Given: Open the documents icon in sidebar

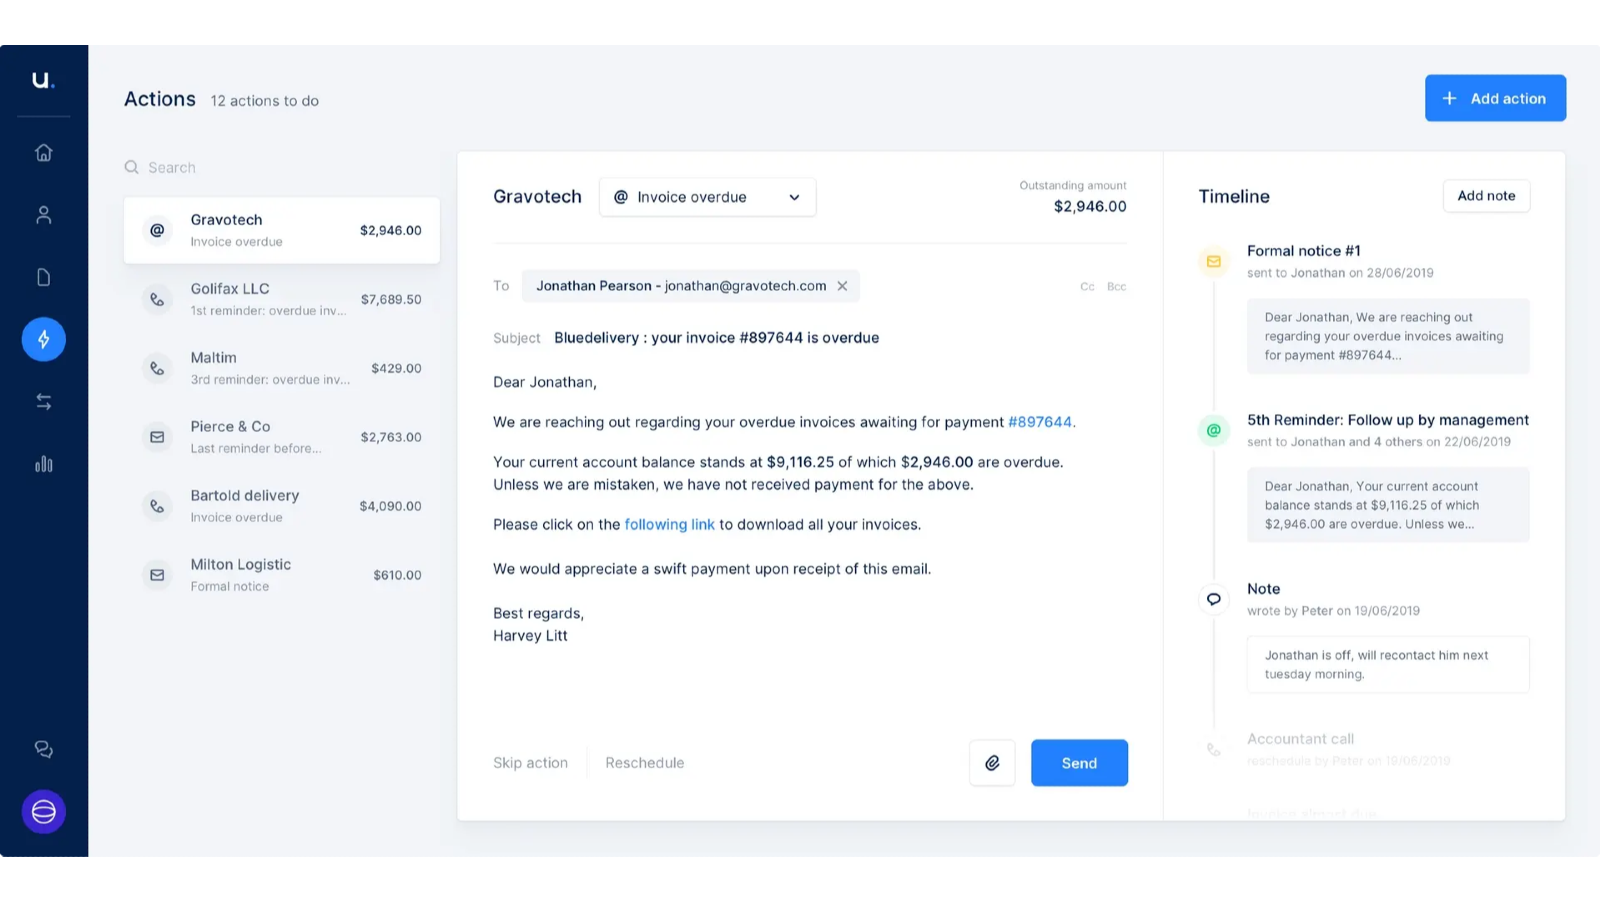Looking at the screenshot, I should pos(43,277).
